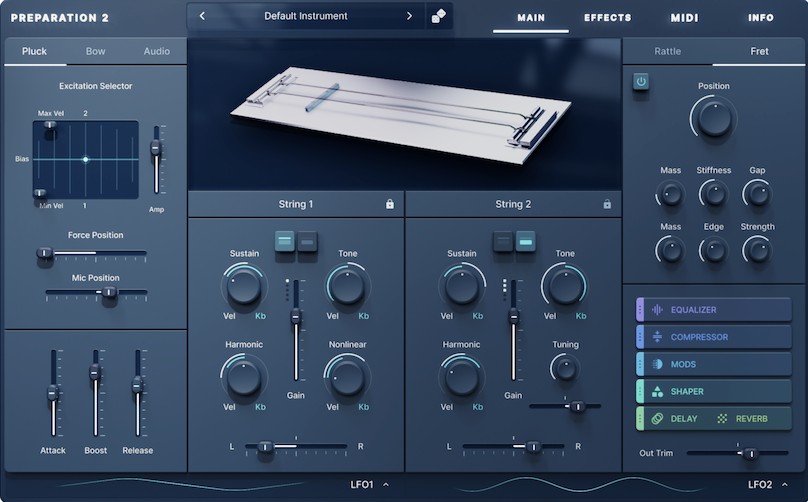
Task: Enable first mode button on String 1
Action: pyautogui.click(x=284, y=241)
